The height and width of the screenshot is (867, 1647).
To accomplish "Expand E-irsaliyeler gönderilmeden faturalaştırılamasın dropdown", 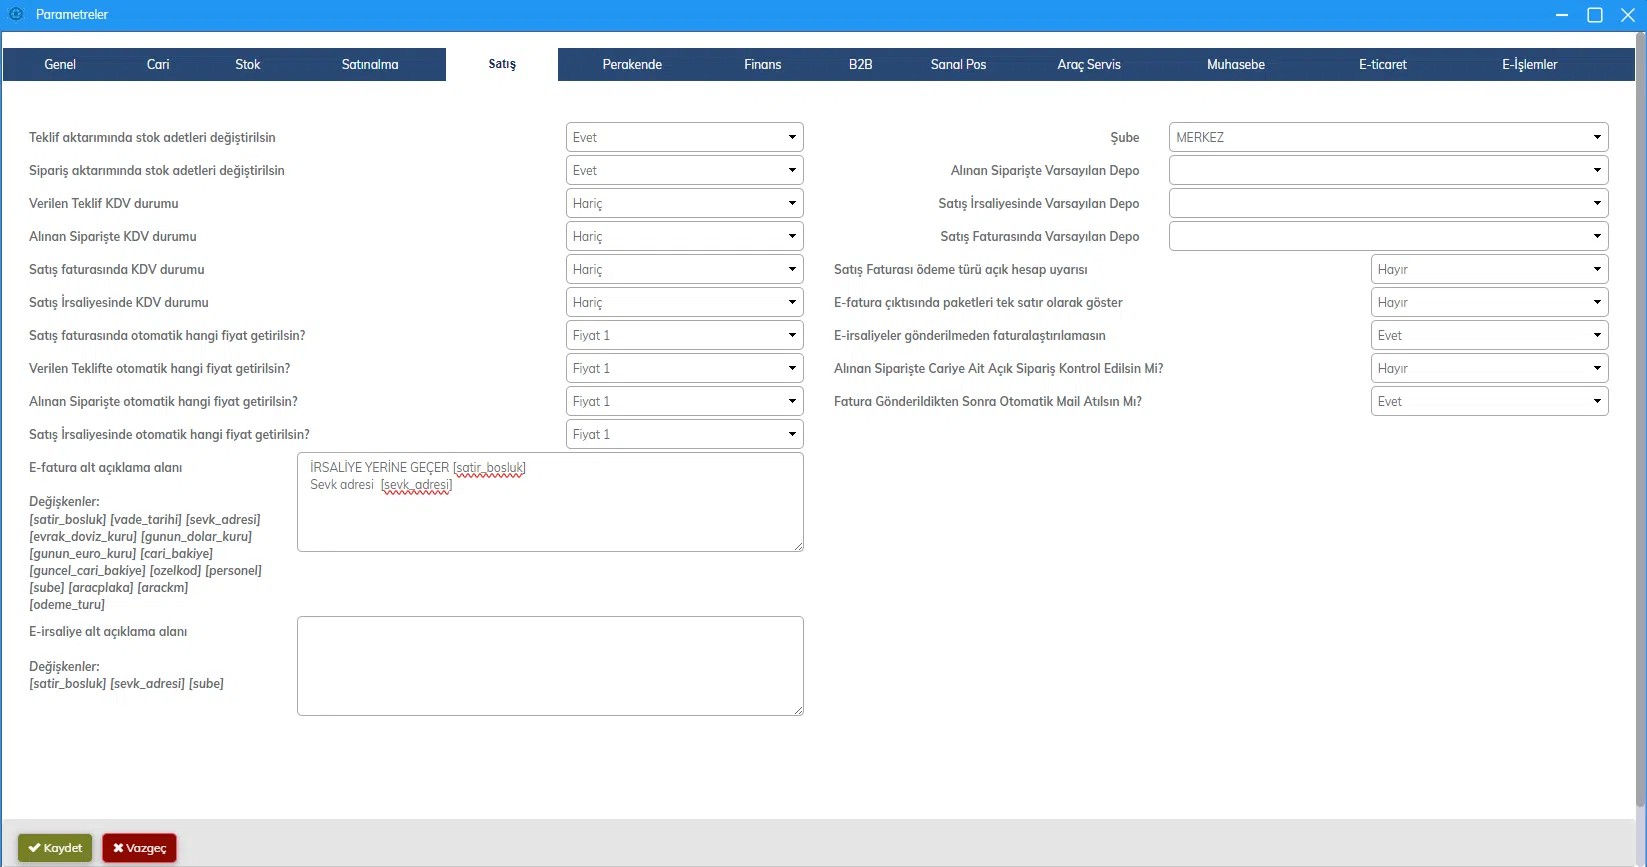I will click(1489, 335).
